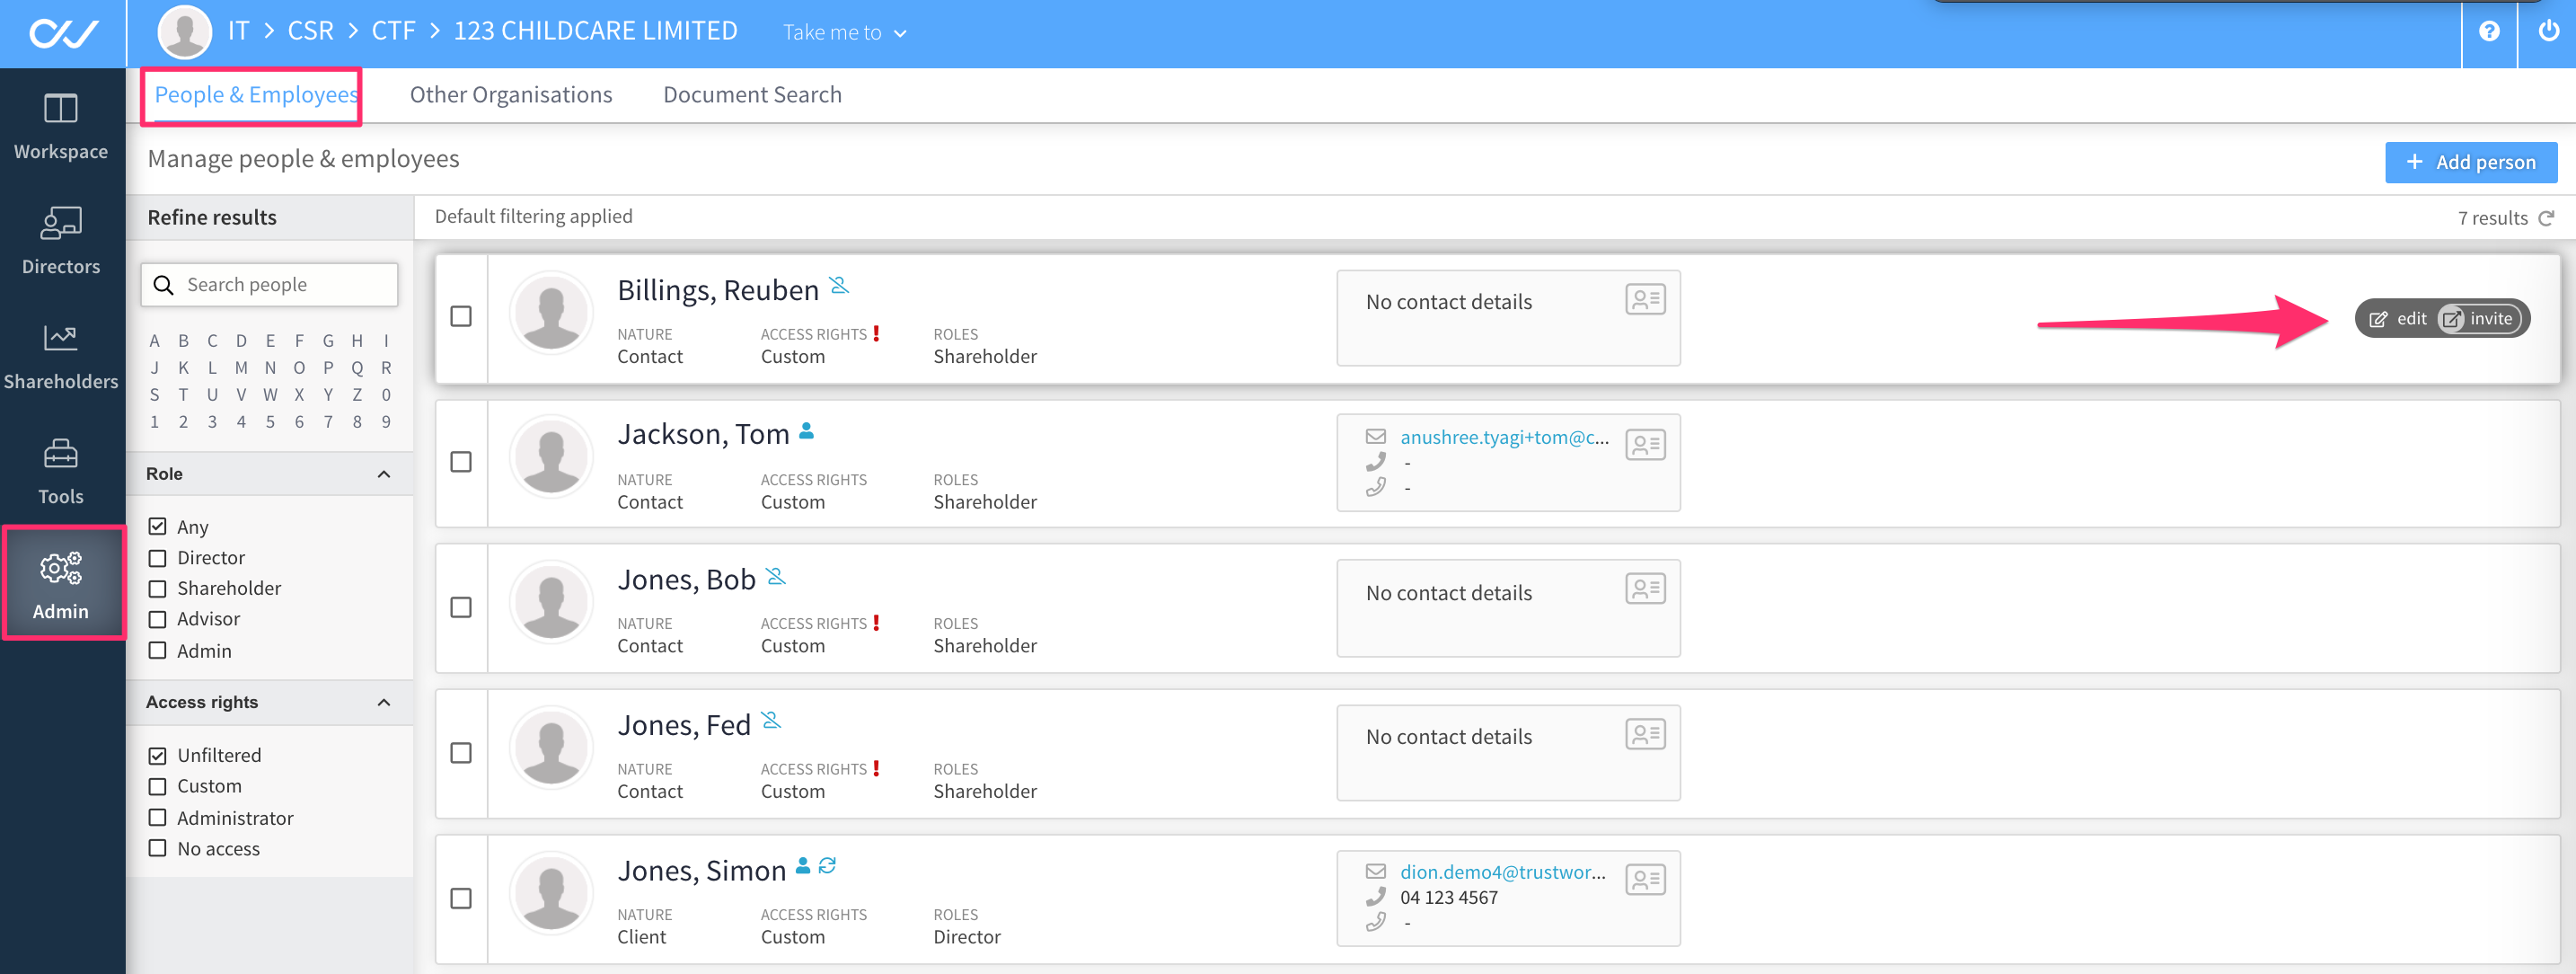
Task: Open contact card icon for Billings, Reuben
Action: (x=1645, y=299)
